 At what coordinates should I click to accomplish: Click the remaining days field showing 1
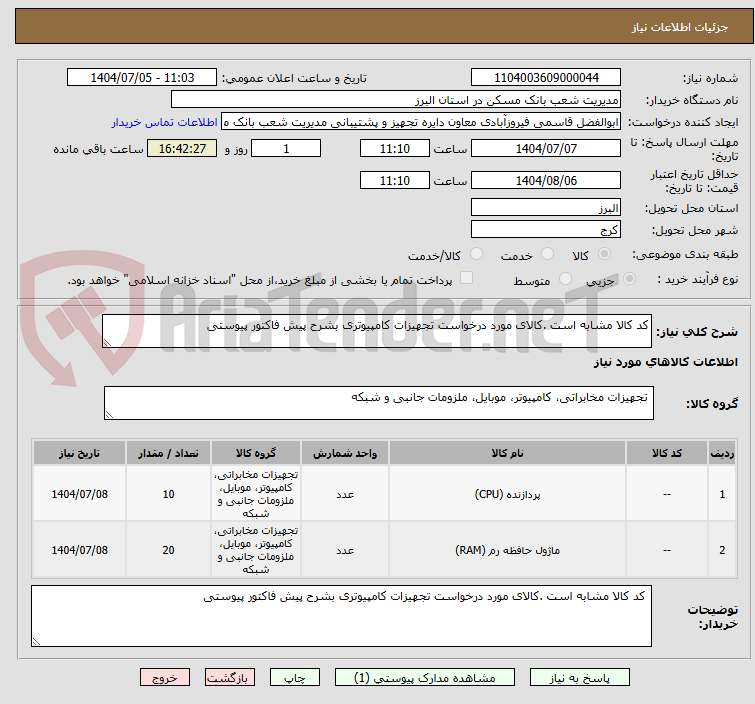(286, 148)
